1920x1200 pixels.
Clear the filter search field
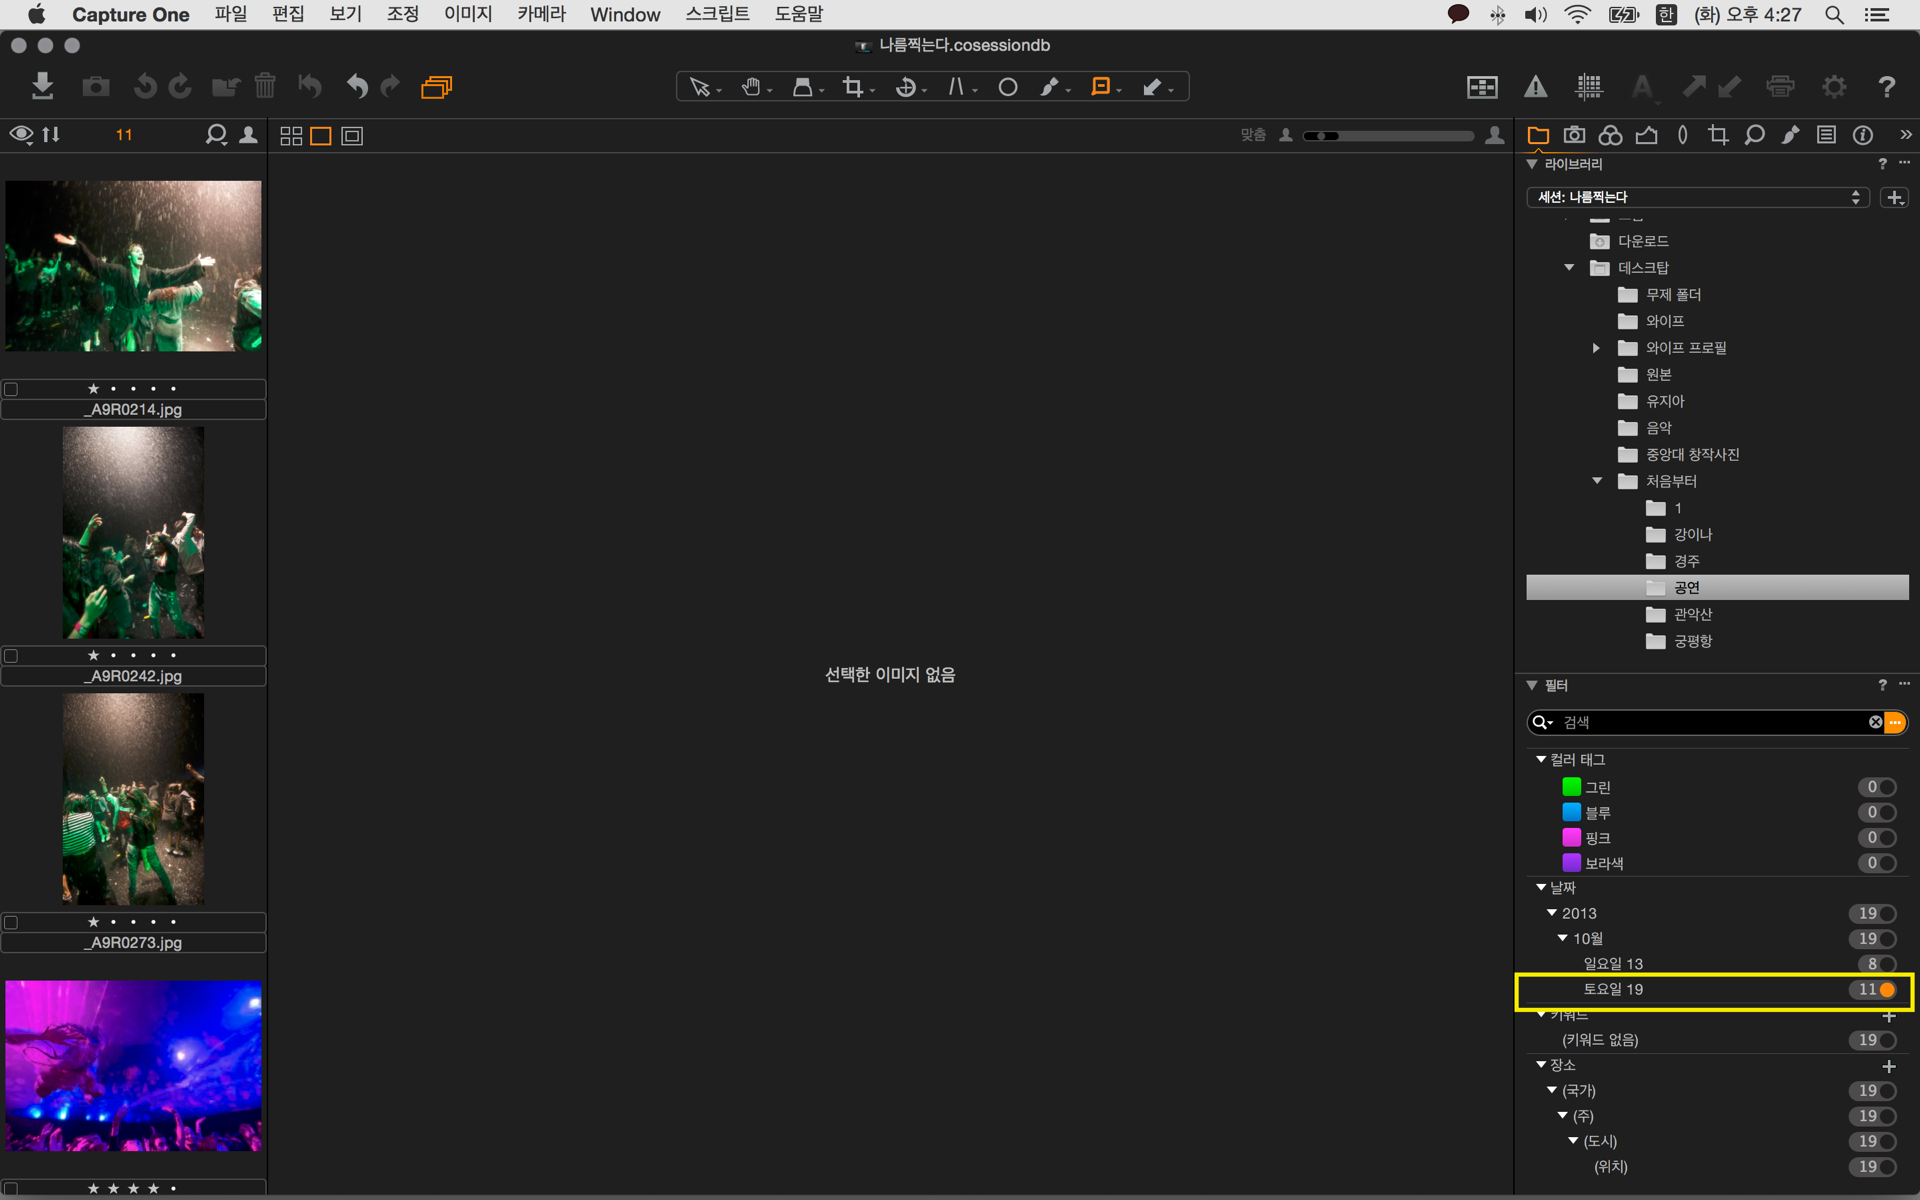1875,722
